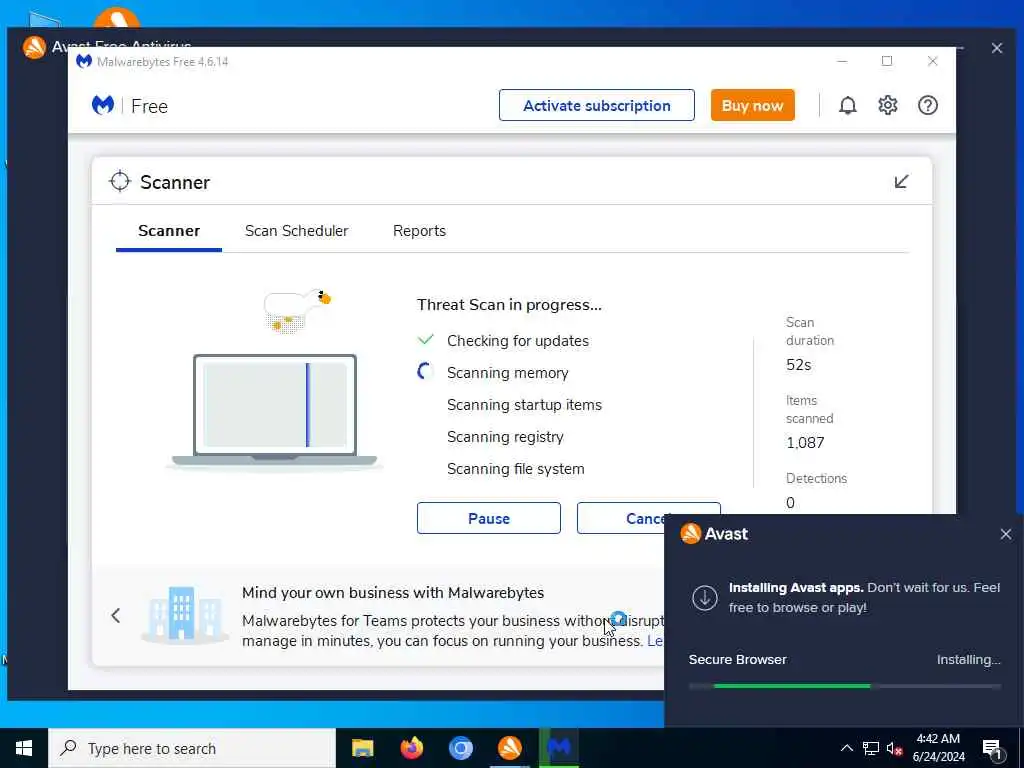
Task: Click the green checkmark beside Checking for updates
Action: click(425, 340)
